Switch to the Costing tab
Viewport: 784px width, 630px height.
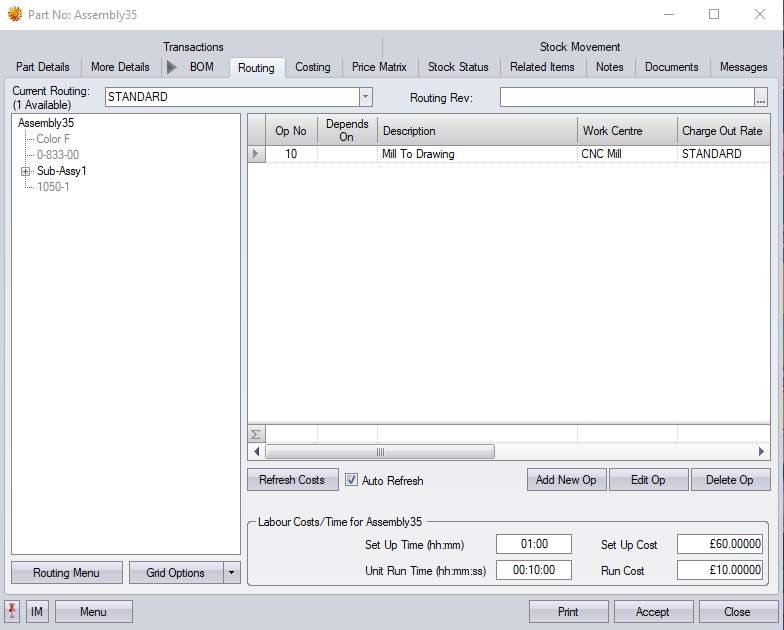[312, 67]
